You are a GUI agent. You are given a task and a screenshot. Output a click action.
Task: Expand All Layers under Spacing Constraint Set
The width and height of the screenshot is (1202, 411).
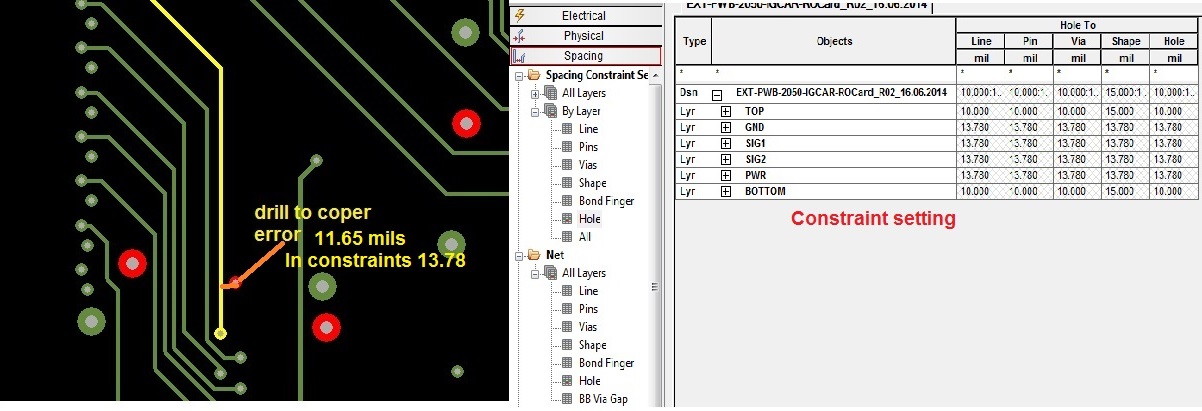535,94
